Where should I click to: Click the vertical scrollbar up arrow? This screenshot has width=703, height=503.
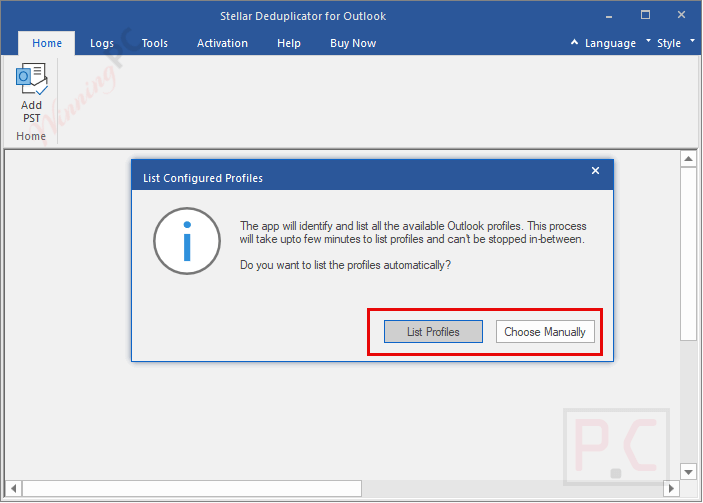pyautogui.click(x=688, y=159)
